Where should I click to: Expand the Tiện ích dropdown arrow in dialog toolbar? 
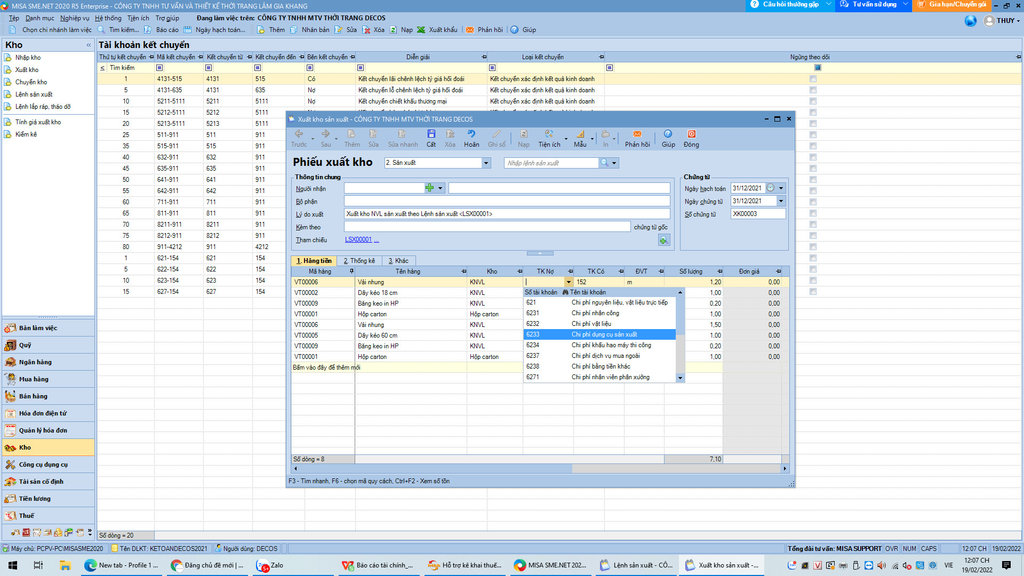pos(566,138)
